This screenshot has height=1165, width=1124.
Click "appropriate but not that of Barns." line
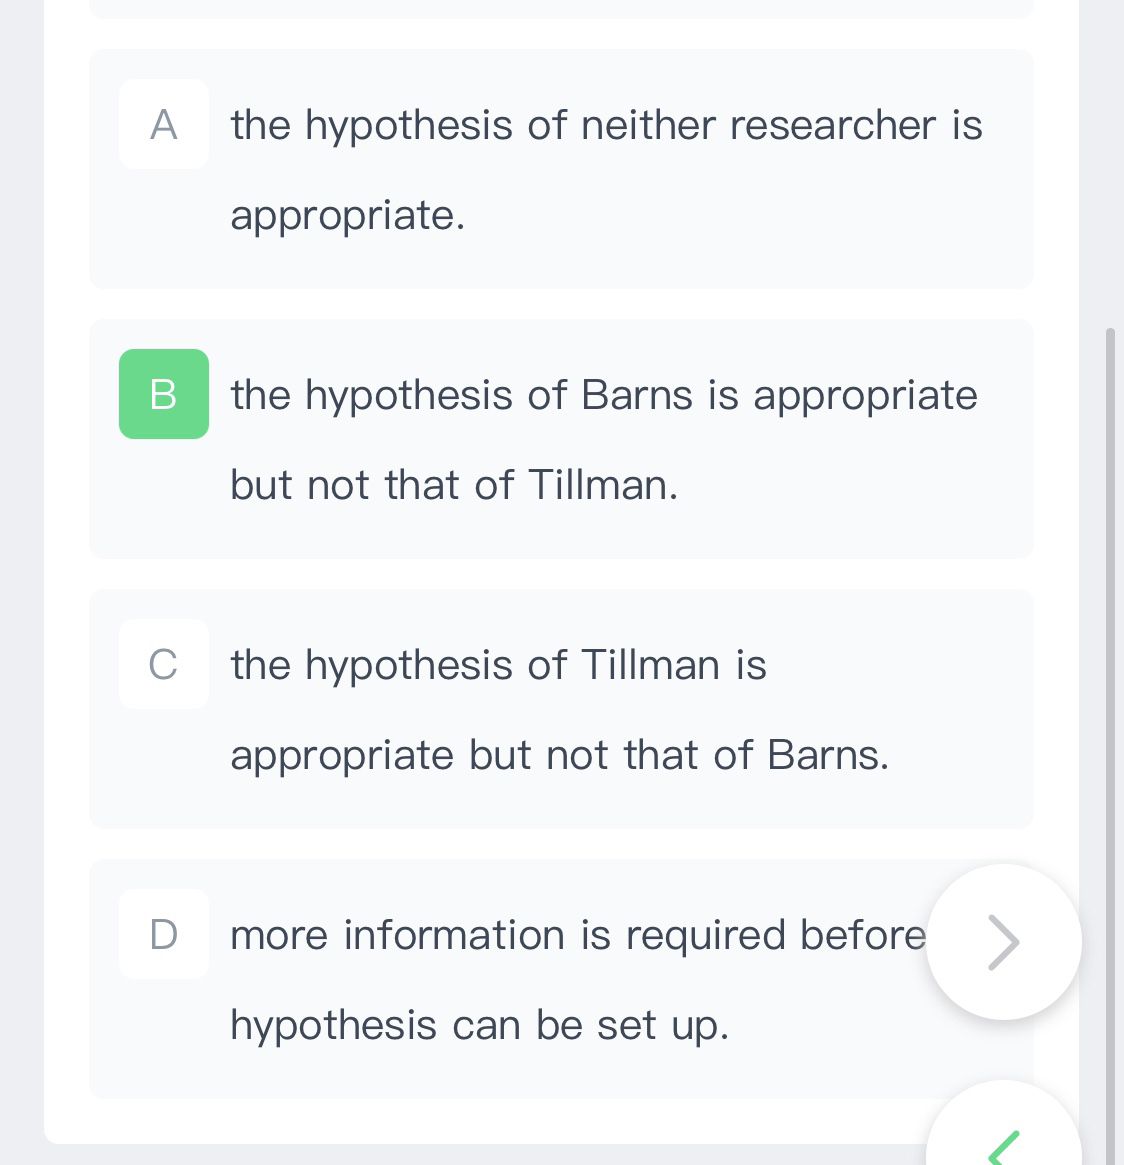point(559,756)
